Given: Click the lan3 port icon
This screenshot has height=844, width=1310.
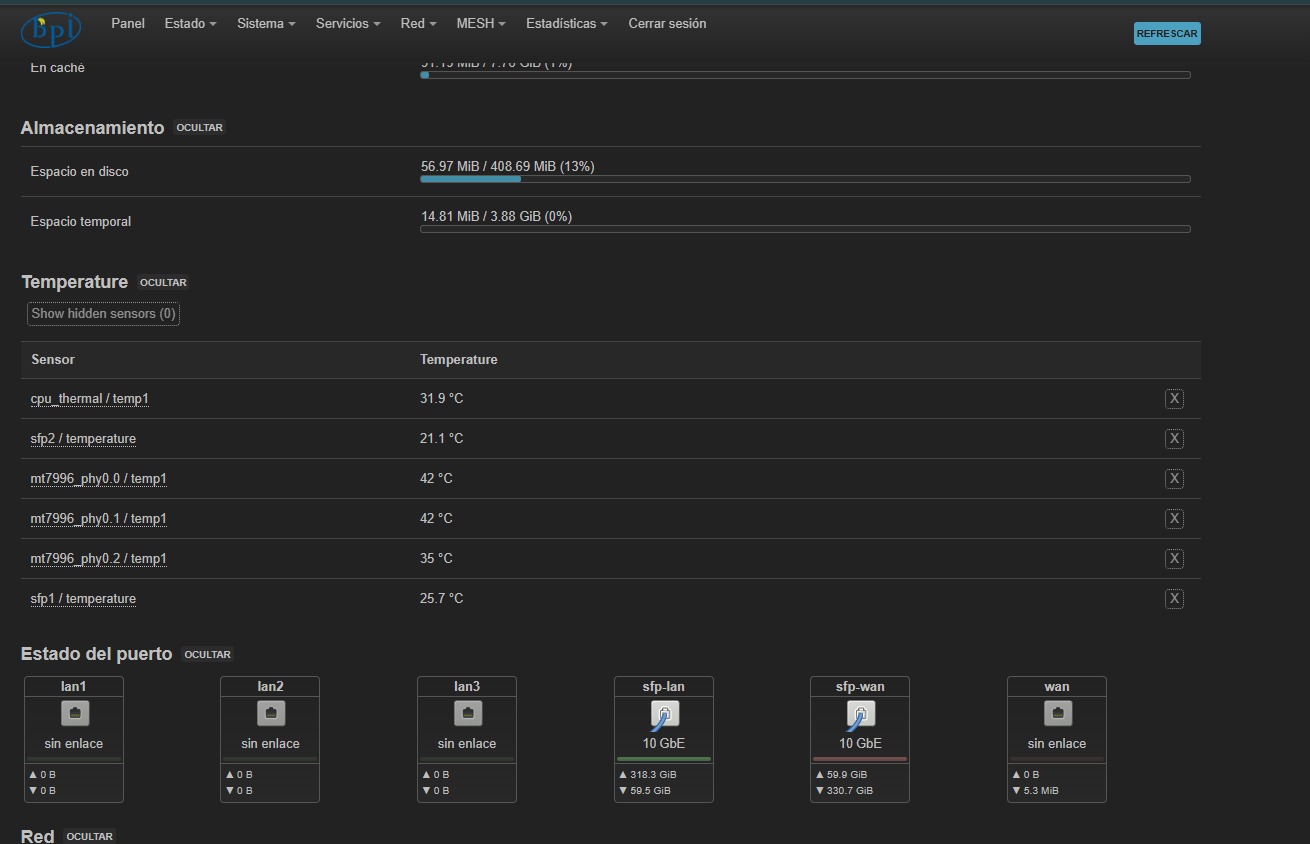Looking at the screenshot, I should (x=467, y=713).
